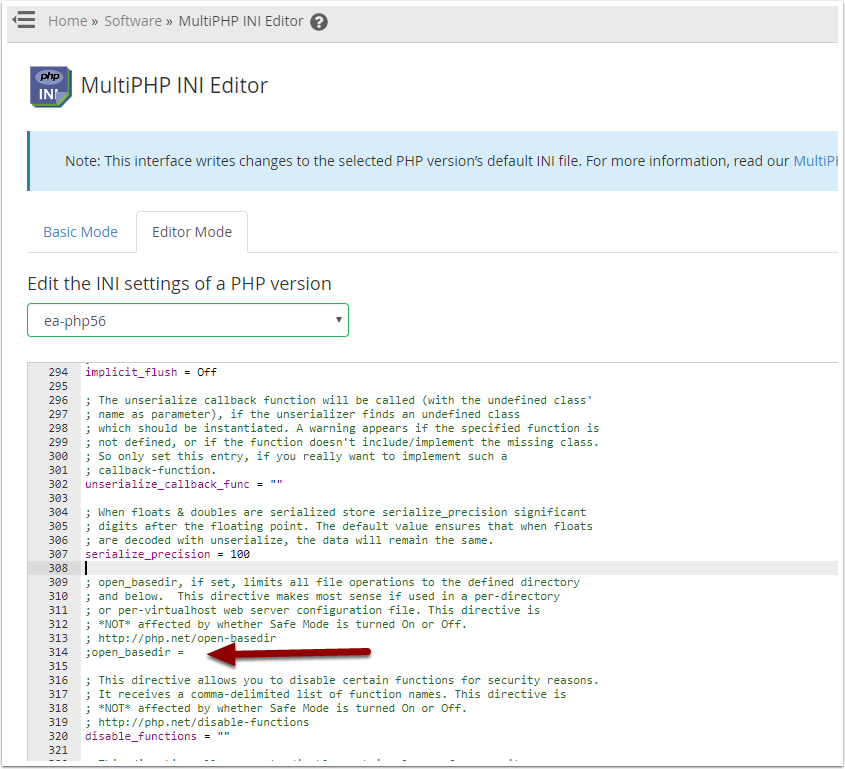Click line number 307 in the gutter
Image resolution: width=845 pixels, height=769 pixels.
[x=58, y=555]
